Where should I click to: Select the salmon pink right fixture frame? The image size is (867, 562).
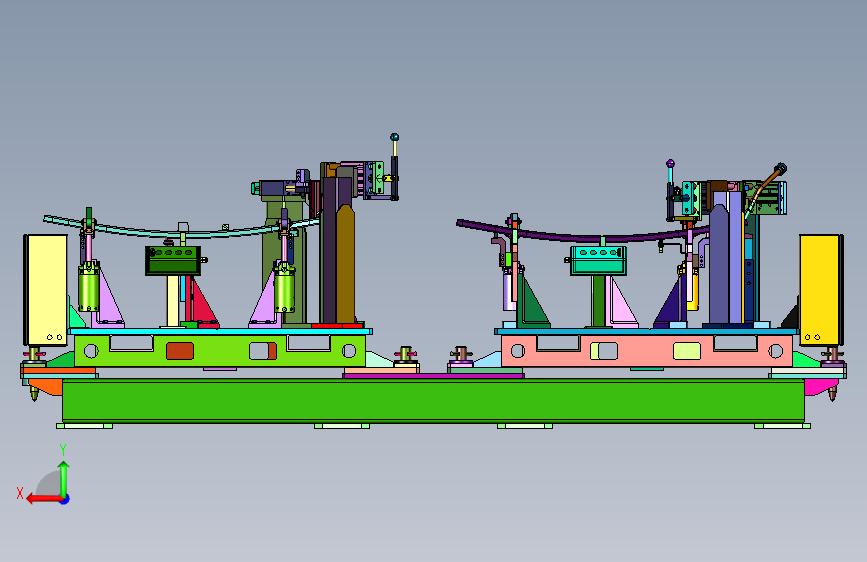(646, 351)
